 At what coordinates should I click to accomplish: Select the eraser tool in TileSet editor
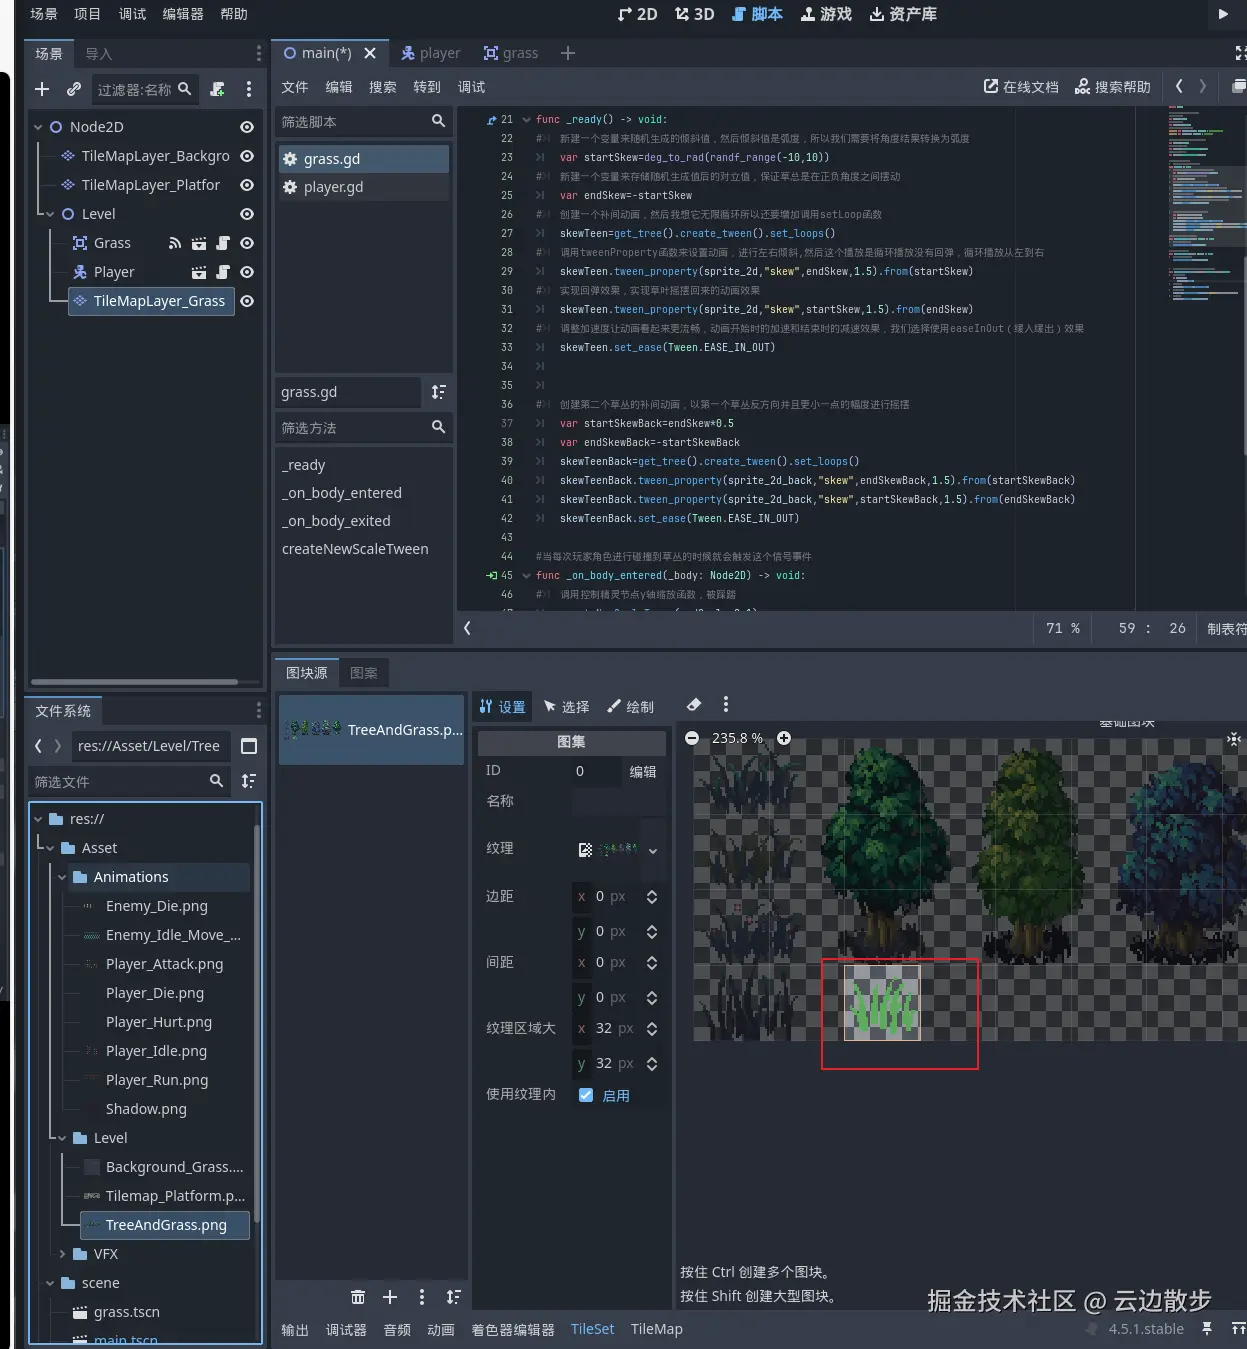pyautogui.click(x=694, y=705)
